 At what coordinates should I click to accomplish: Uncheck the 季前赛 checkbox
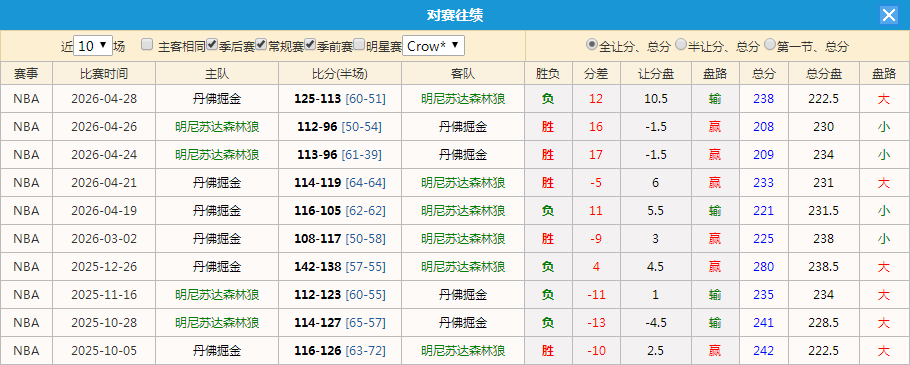(310, 45)
